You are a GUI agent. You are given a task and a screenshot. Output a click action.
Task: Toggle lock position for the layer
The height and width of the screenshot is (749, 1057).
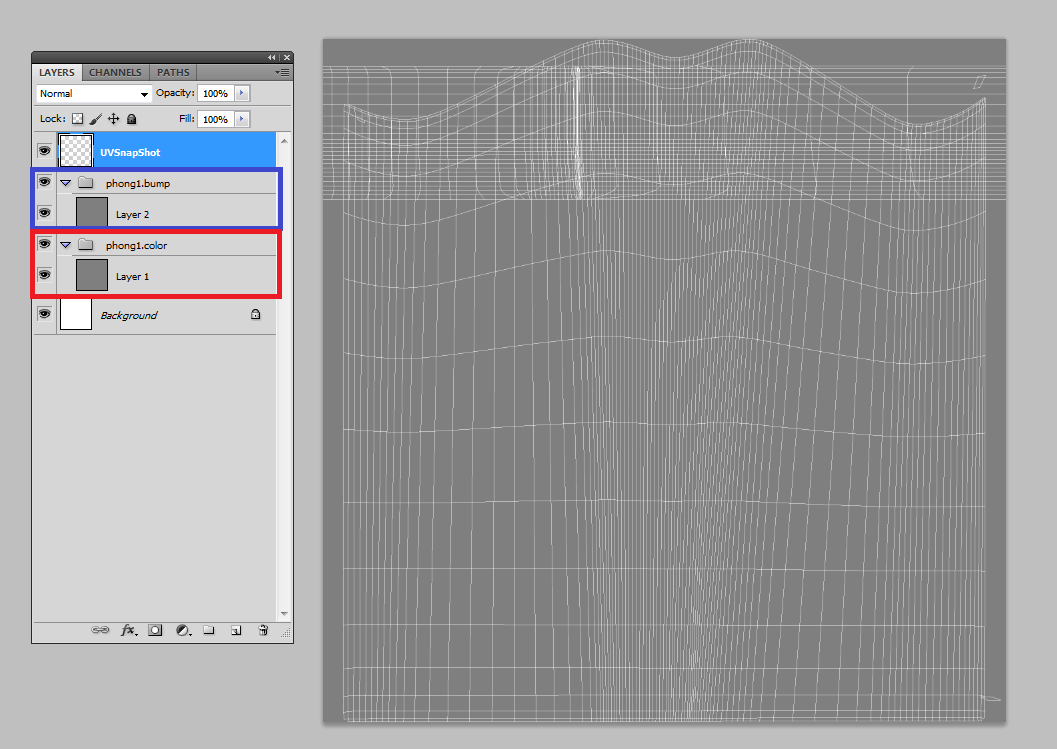[x=113, y=119]
